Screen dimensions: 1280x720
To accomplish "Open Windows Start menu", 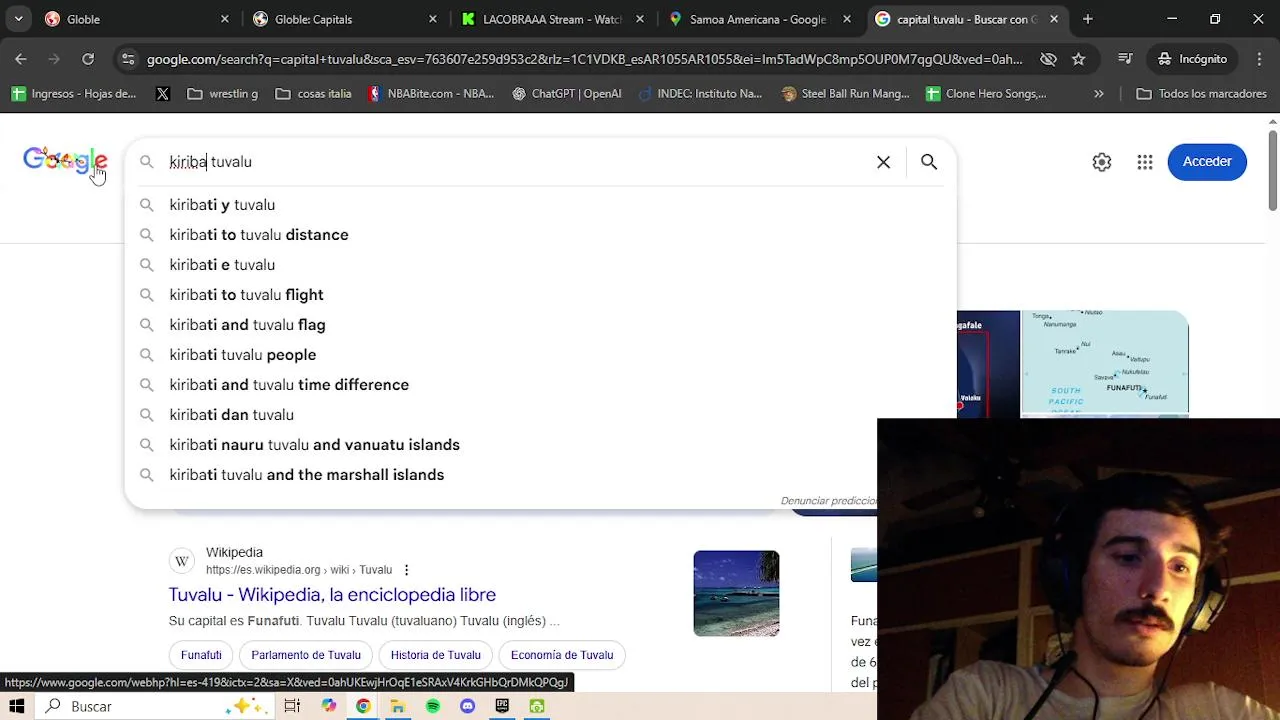I will [16, 706].
